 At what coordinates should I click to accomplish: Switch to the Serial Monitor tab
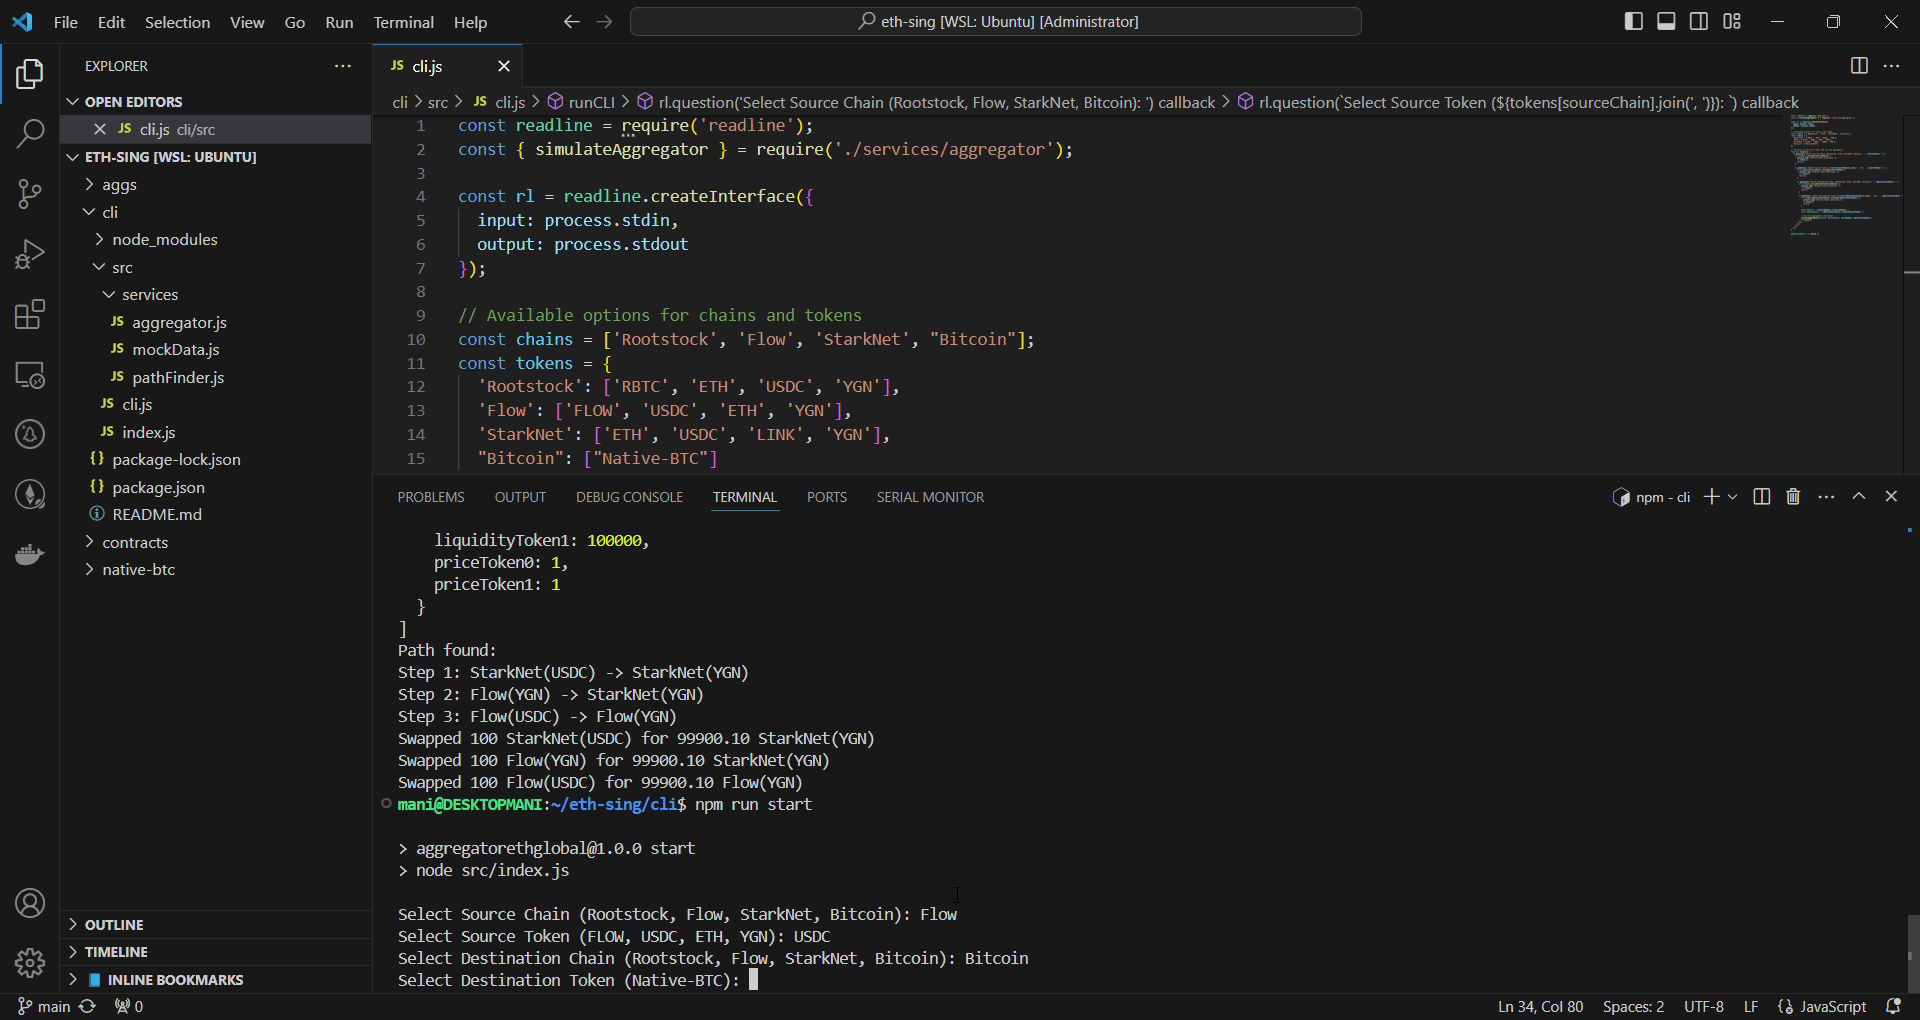point(930,497)
